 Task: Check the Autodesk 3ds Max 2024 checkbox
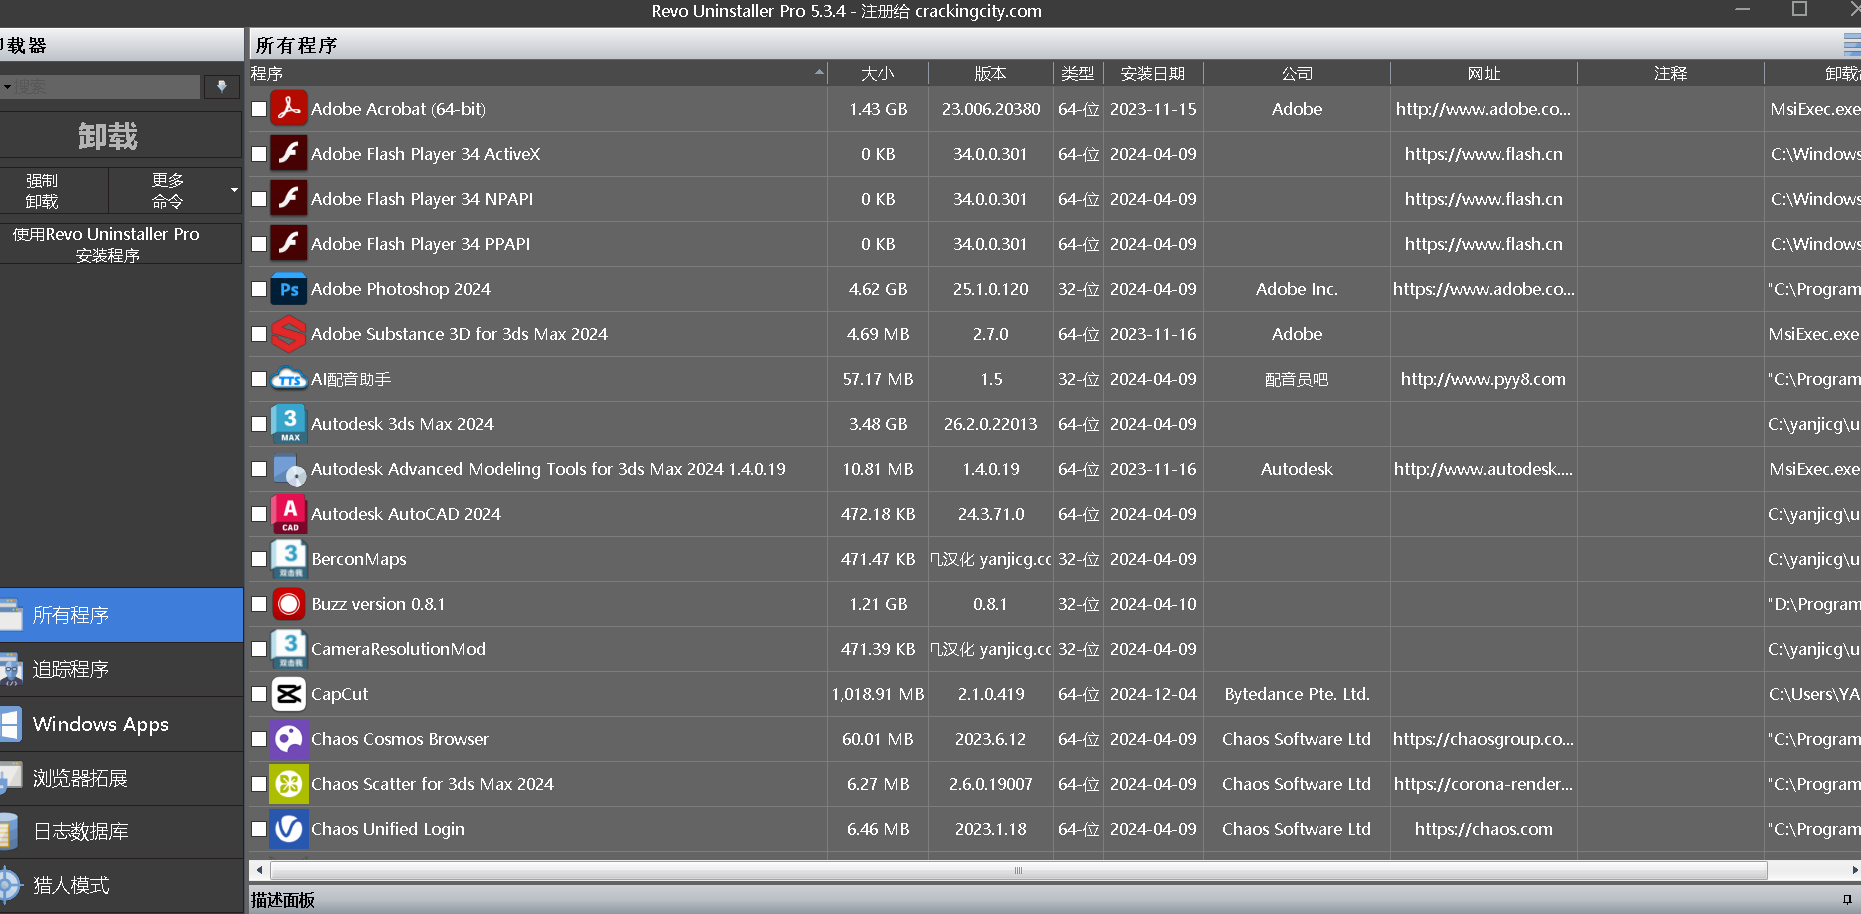(259, 424)
